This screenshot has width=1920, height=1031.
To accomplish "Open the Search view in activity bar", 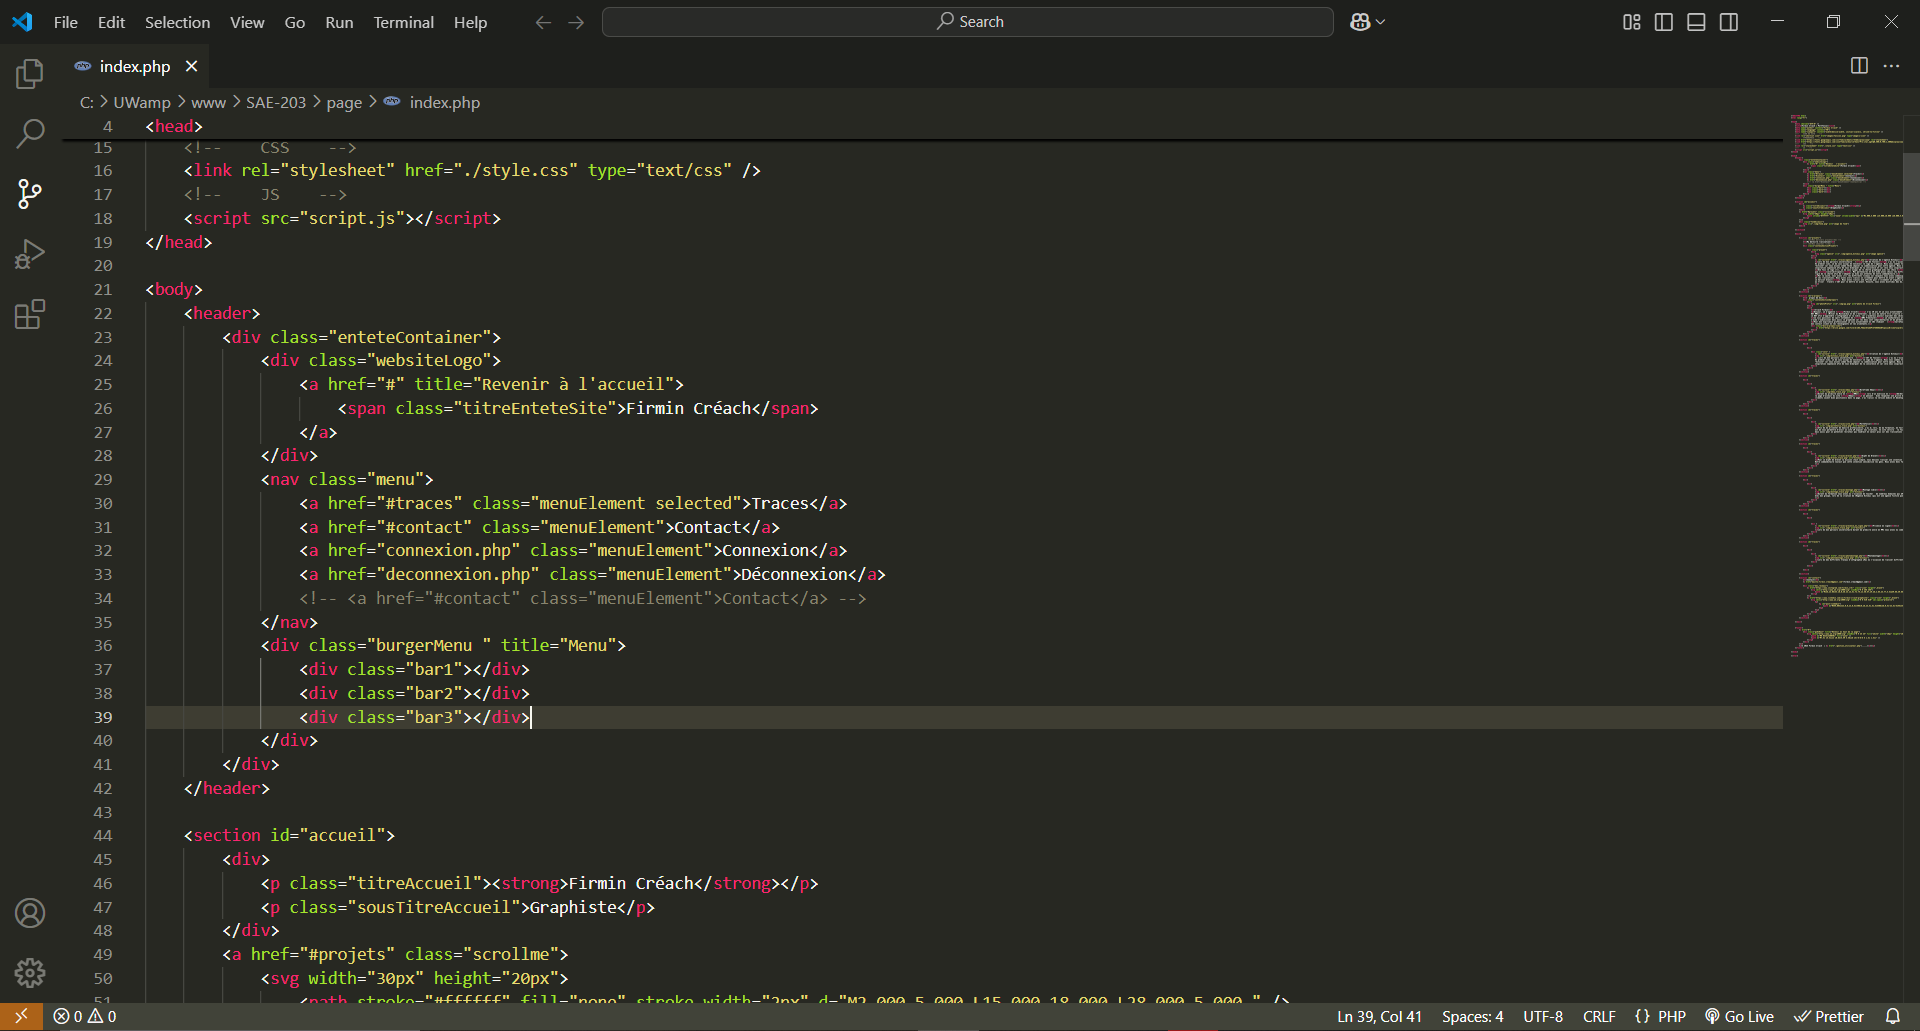I will (x=30, y=133).
